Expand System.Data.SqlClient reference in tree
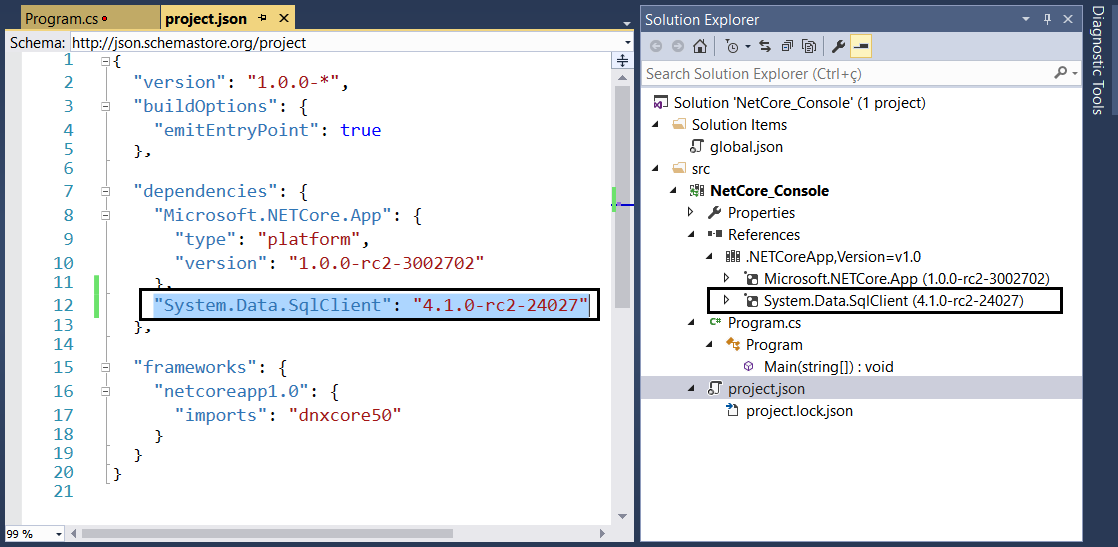The width and height of the screenshot is (1118, 547). tap(727, 300)
